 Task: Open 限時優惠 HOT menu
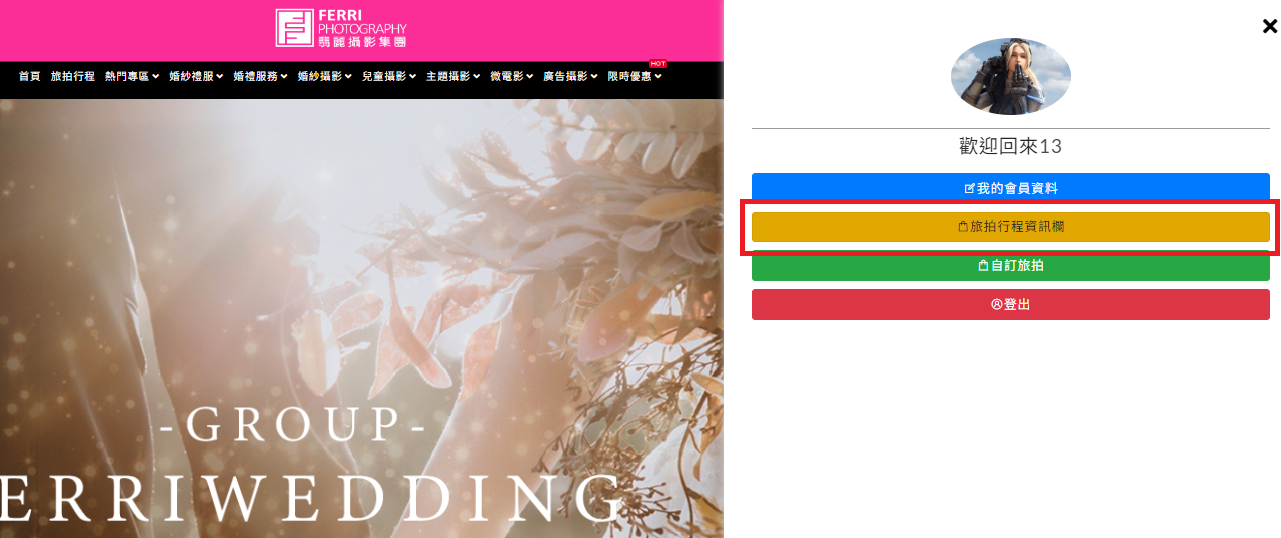635,75
